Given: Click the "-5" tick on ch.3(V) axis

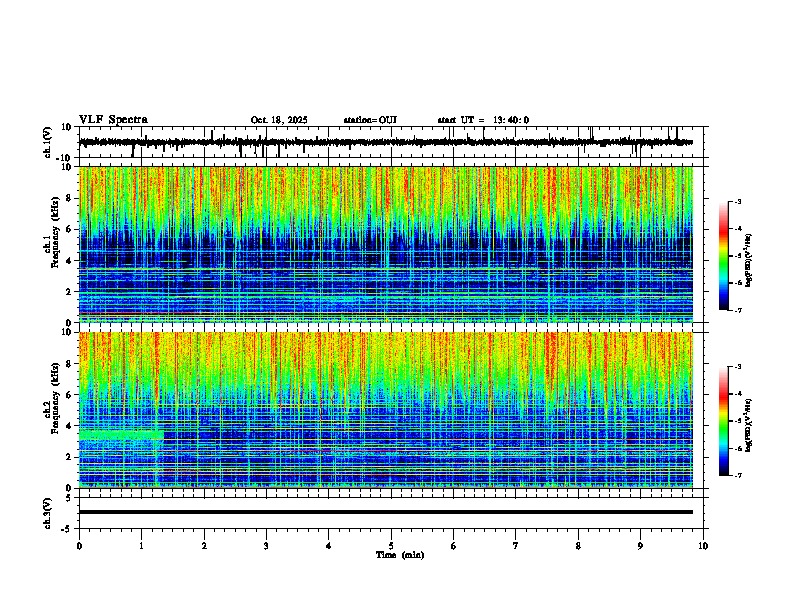Looking at the screenshot, I should pyautogui.click(x=67, y=529).
